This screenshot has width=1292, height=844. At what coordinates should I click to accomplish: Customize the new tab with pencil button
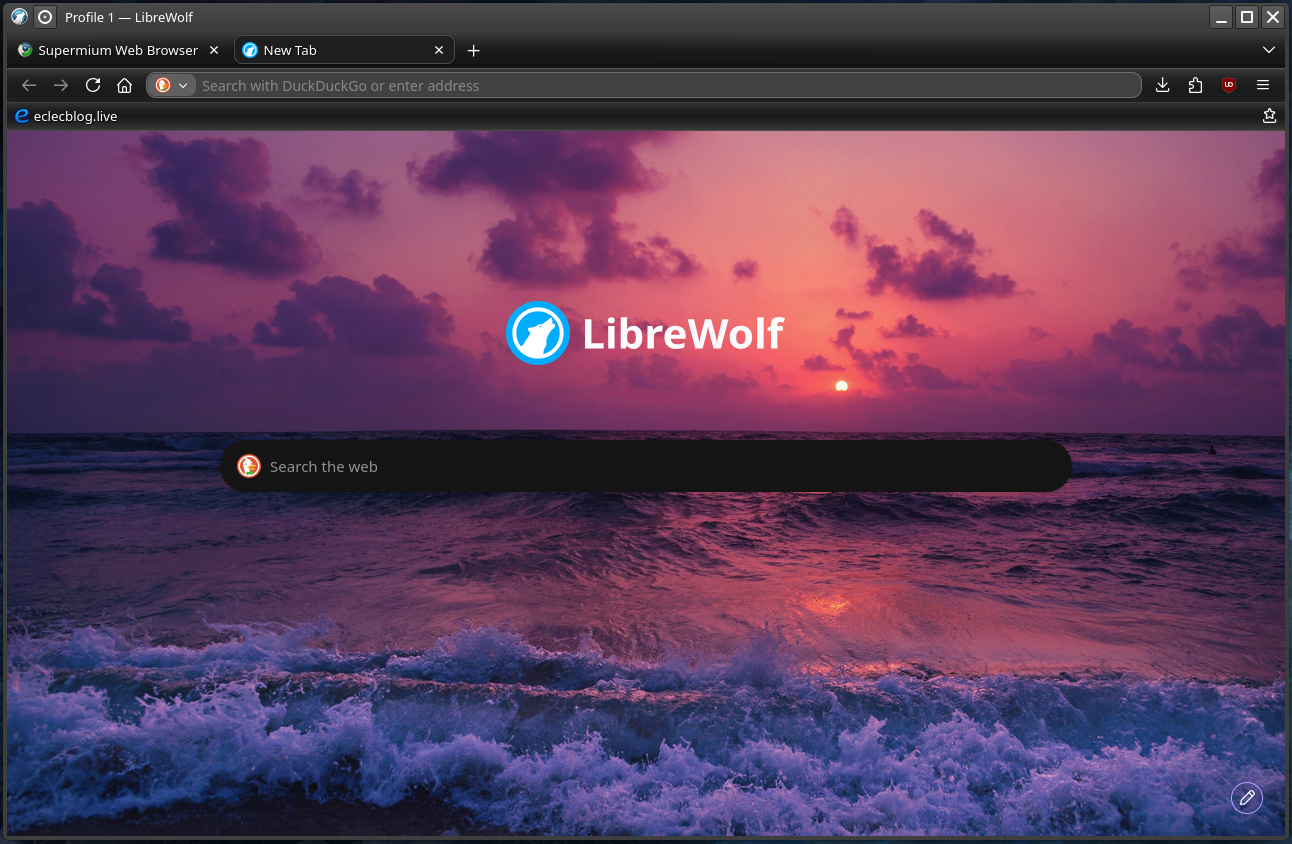pyautogui.click(x=1246, y=798)
